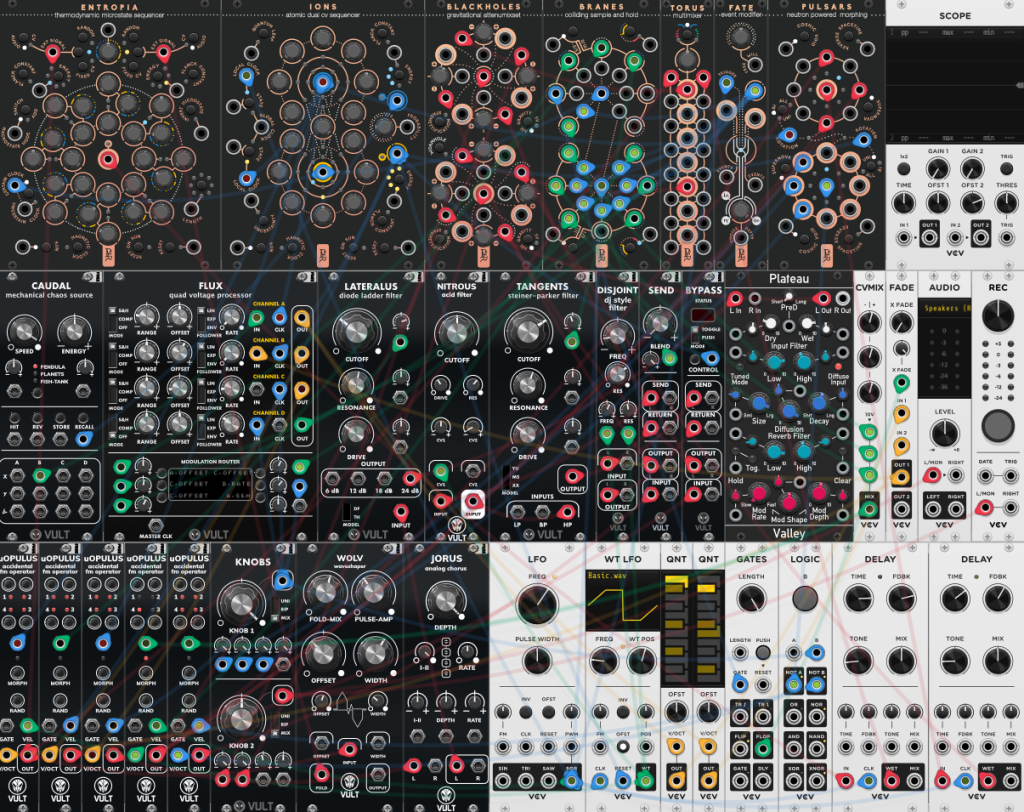Click the Jorus DEPTH knob
This screenshot has height=812, width=1024.
(x=445, y=600)
